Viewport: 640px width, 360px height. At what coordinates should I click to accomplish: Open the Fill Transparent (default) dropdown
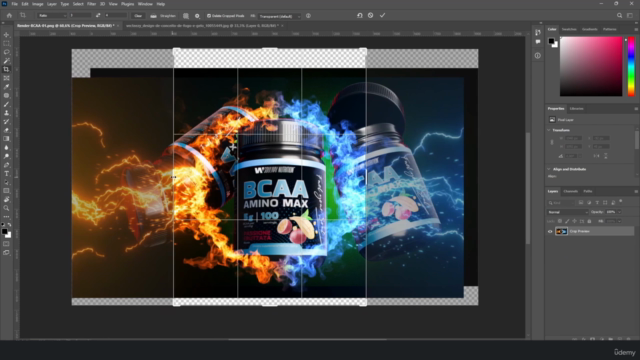[x=279, y=16]
